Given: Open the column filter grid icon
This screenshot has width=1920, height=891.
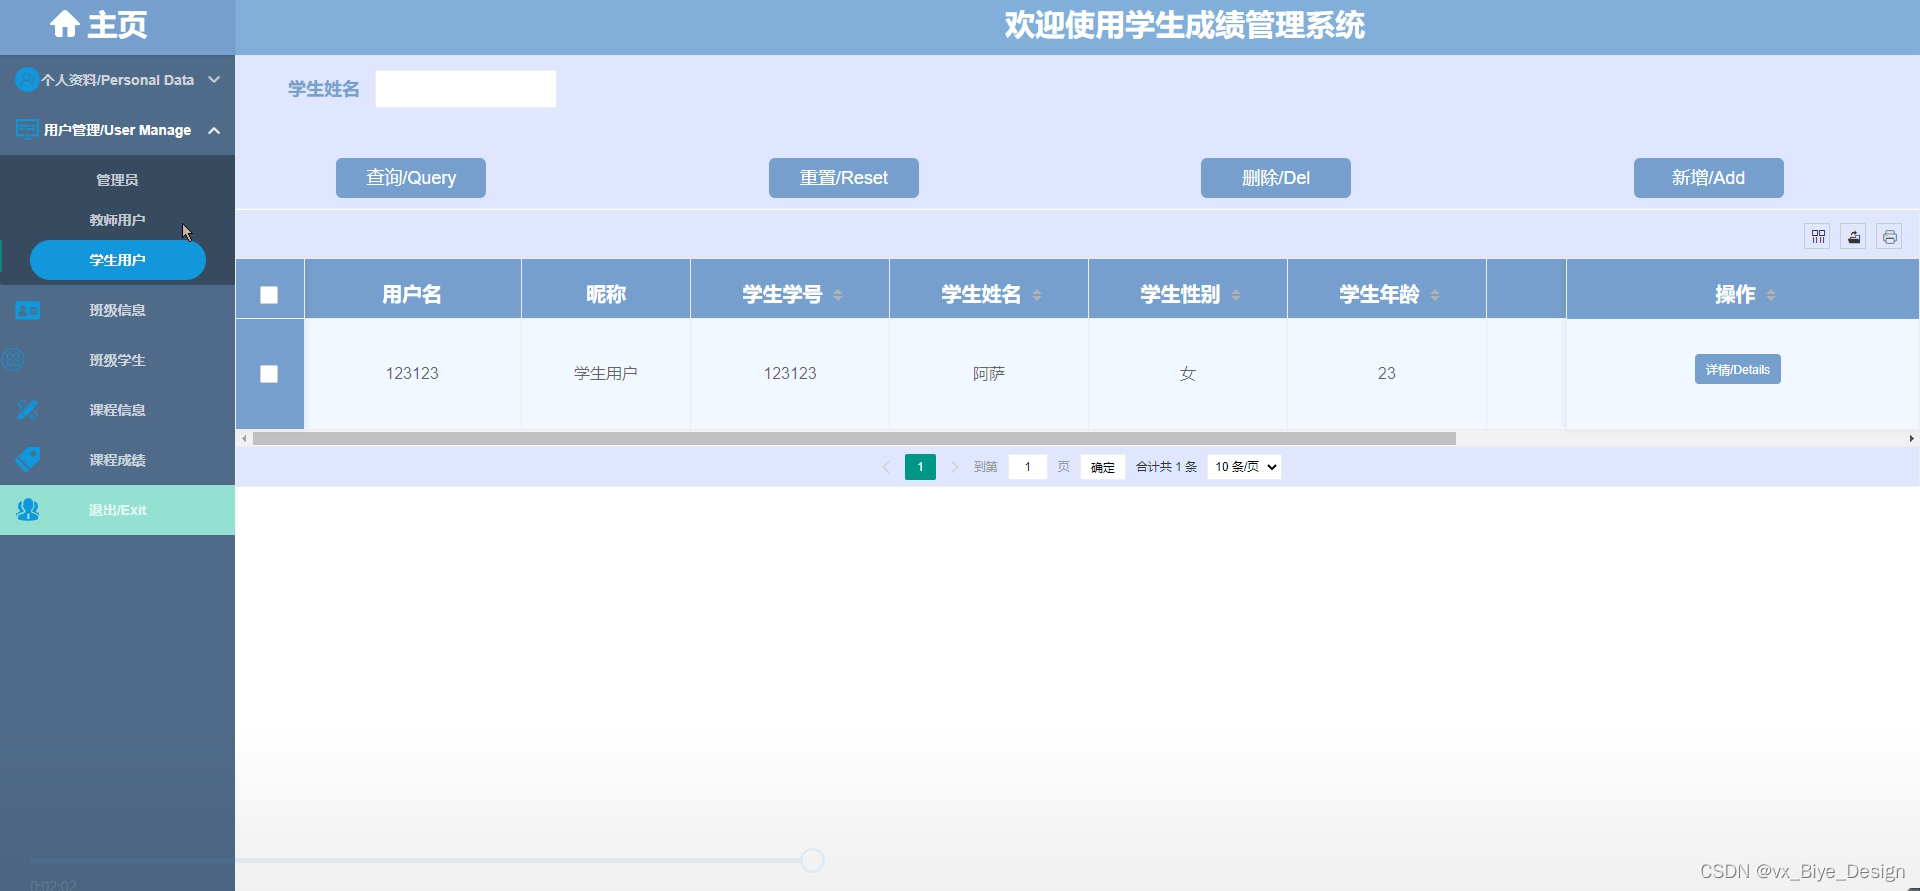Looking at the screenshot, I should 1818,237.
